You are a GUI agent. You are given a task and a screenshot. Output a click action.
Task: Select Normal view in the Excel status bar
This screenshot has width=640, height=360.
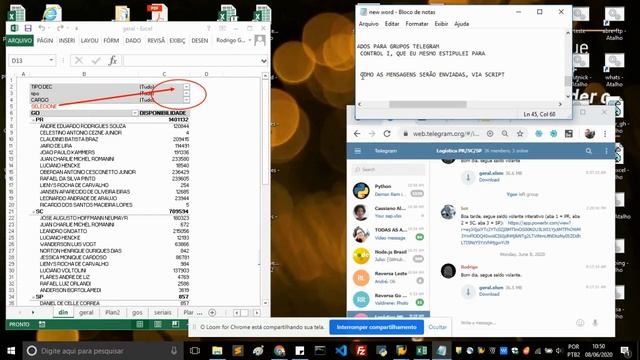click(x=140, y=324)
